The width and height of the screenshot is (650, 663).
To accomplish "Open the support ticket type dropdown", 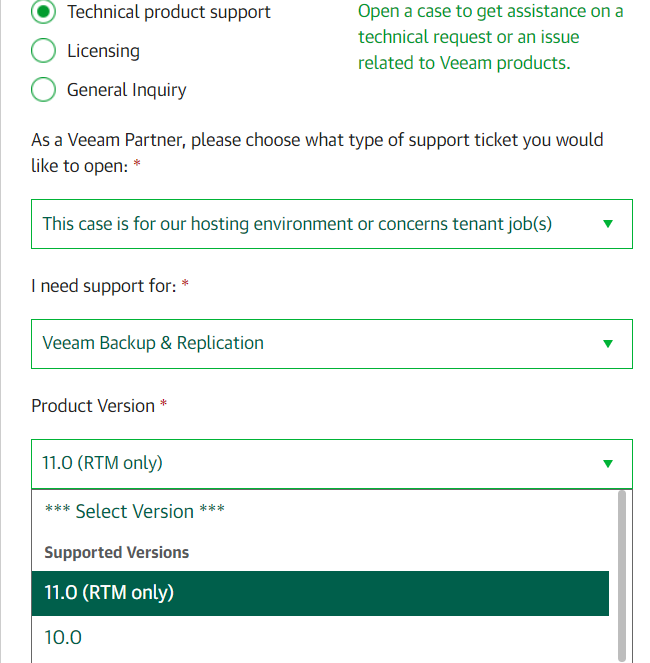I will point(332,224).
